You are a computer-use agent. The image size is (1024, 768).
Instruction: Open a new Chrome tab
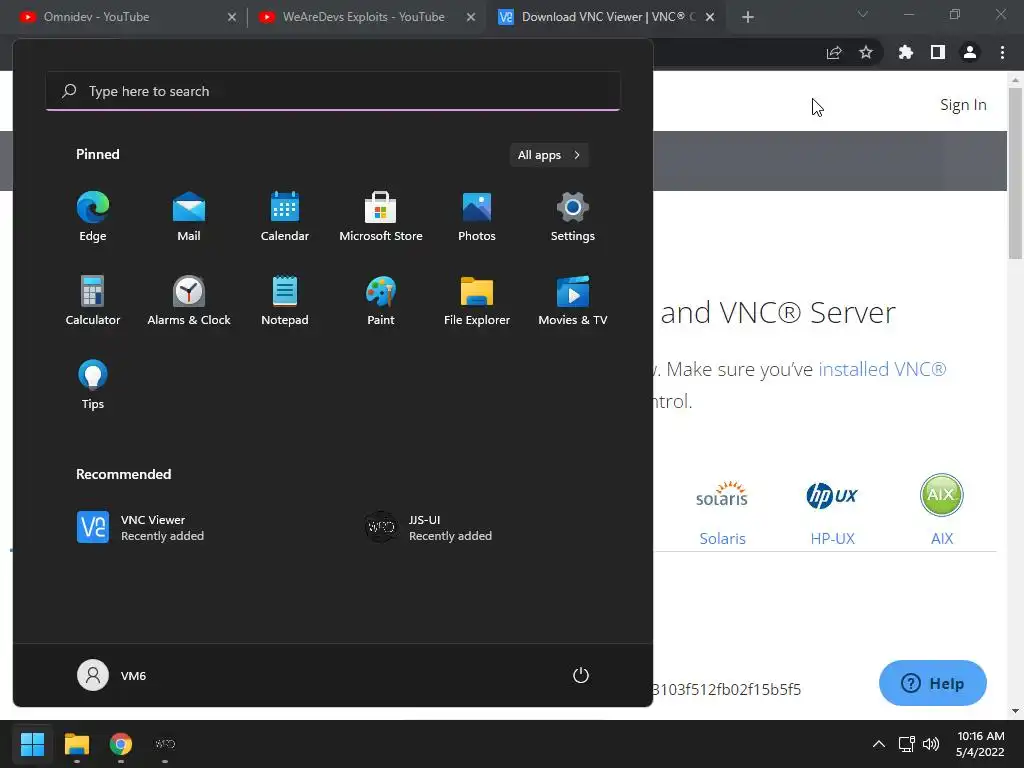[x=748, y=17]
